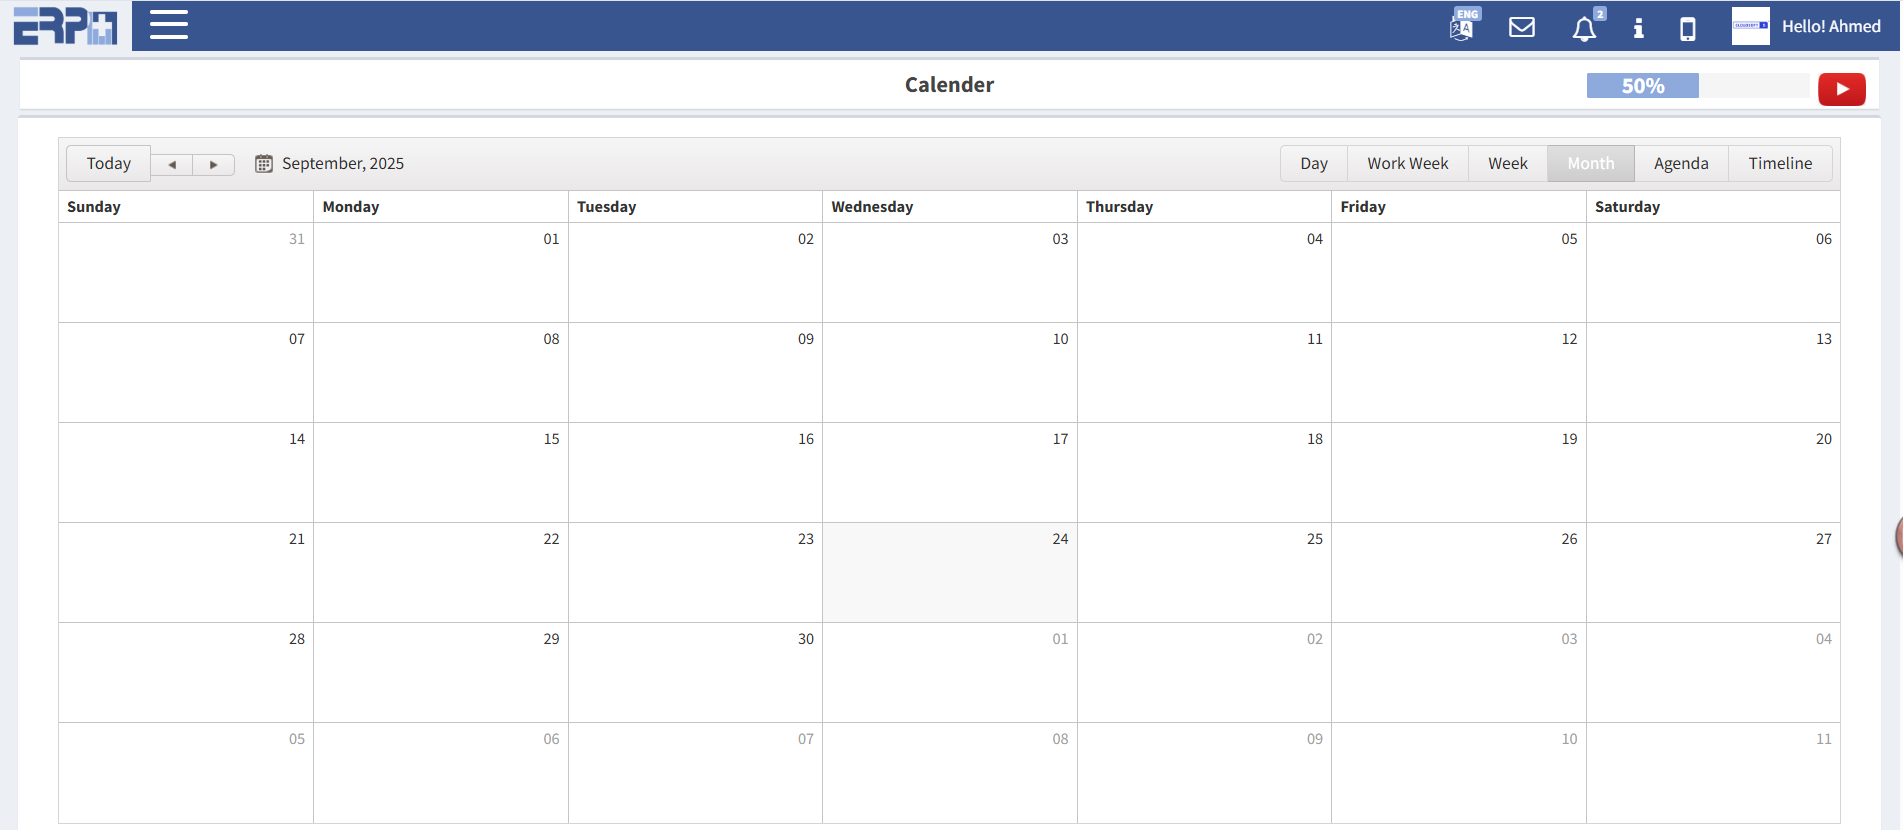Click the user profile avatar thumbnail
This screenshot has height=830, width=1903.
pyautogui.click(x=1750, y=26)
